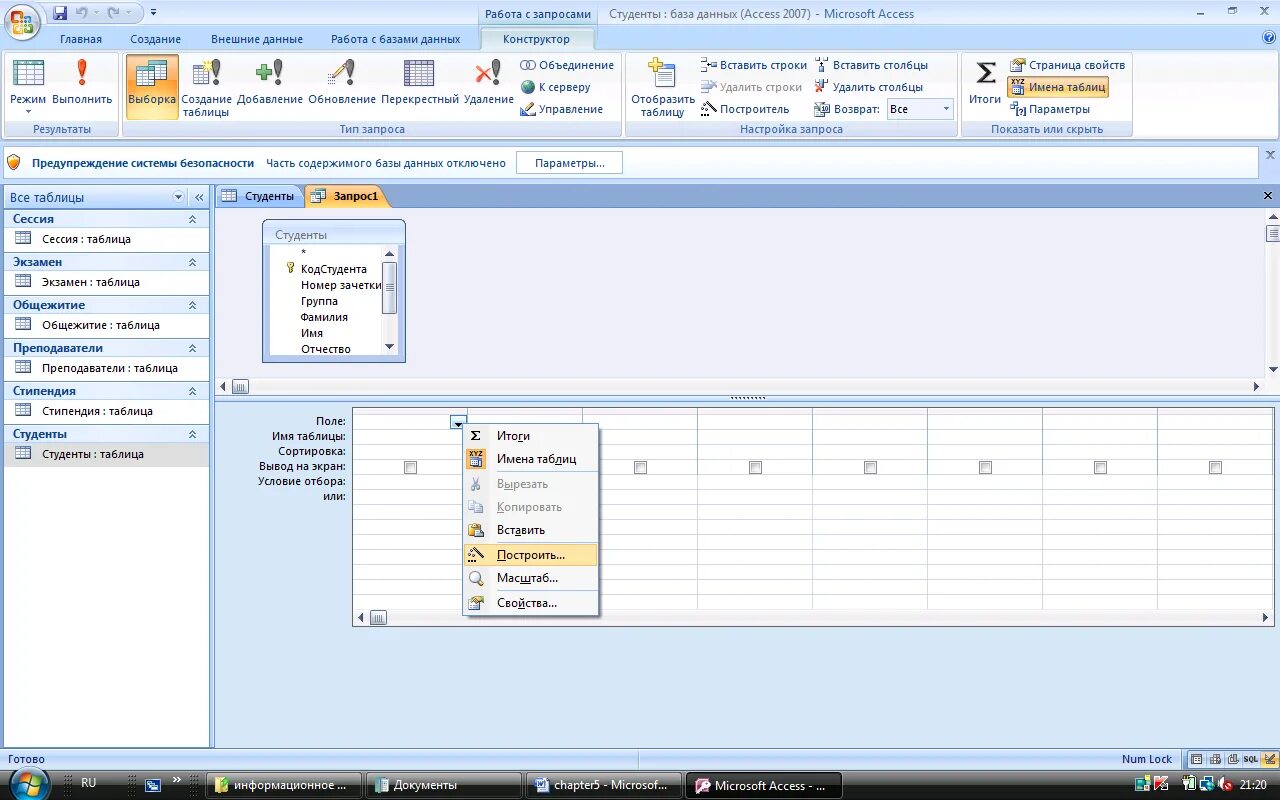The image size is (1280, 800).
Task: Tick Вывод на экран checkbox, first column
Action: pos(410,467)
